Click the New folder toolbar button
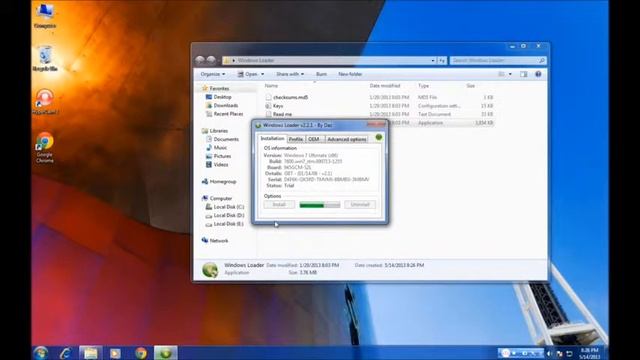This screenshot has height=360, width=640. pyautogui.click(x=350, y=74)
